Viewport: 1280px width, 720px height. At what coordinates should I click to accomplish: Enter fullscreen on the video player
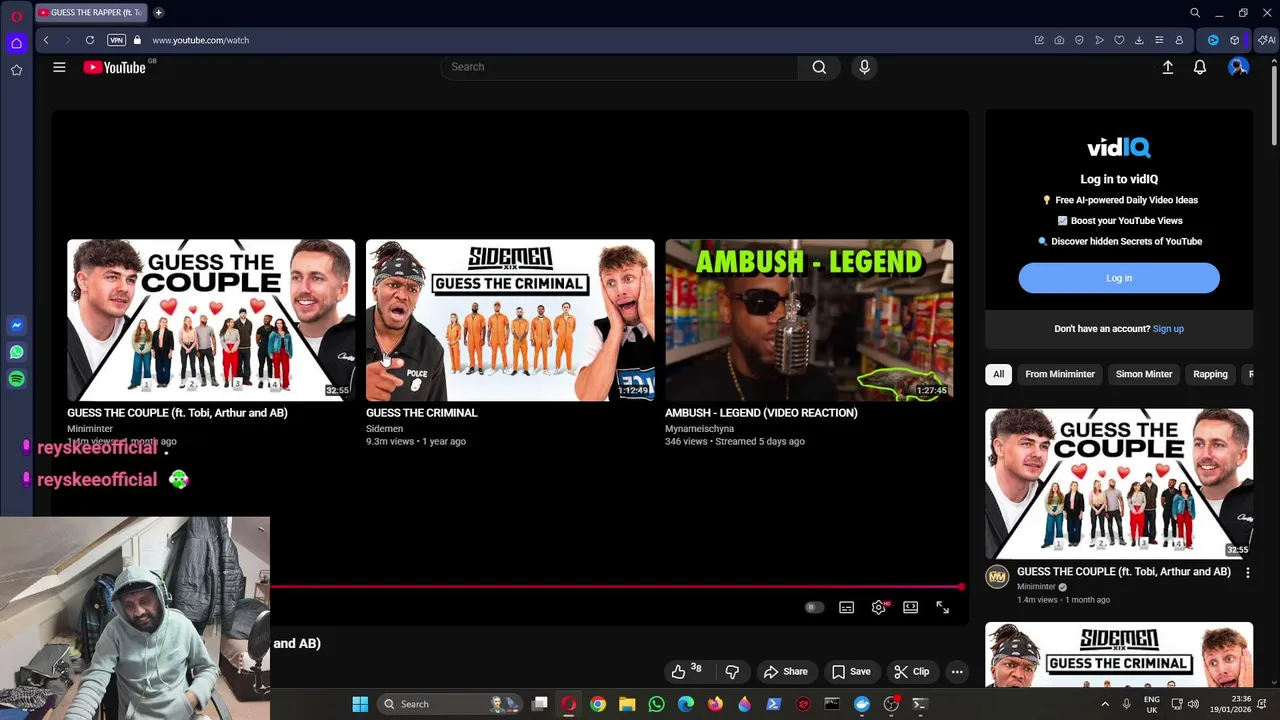942,607
